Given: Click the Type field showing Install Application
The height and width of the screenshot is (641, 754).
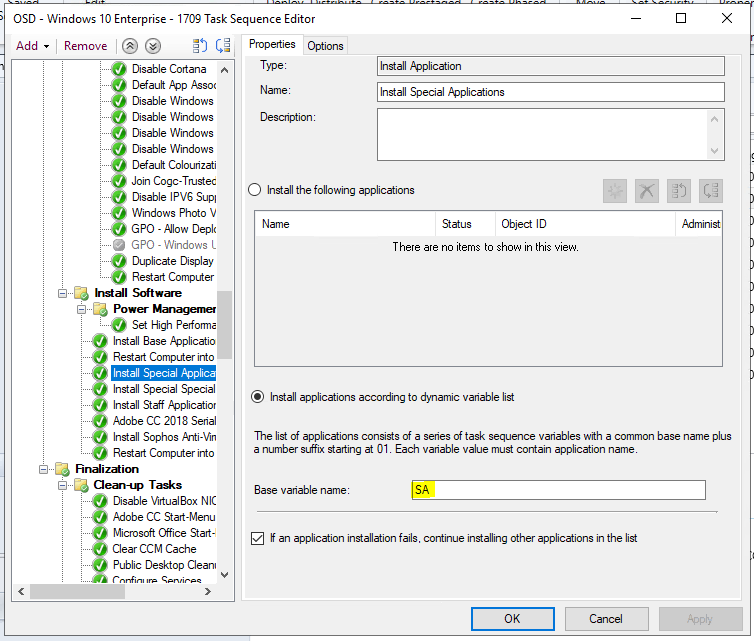Looking at the screenshot, I should [551, 66].
